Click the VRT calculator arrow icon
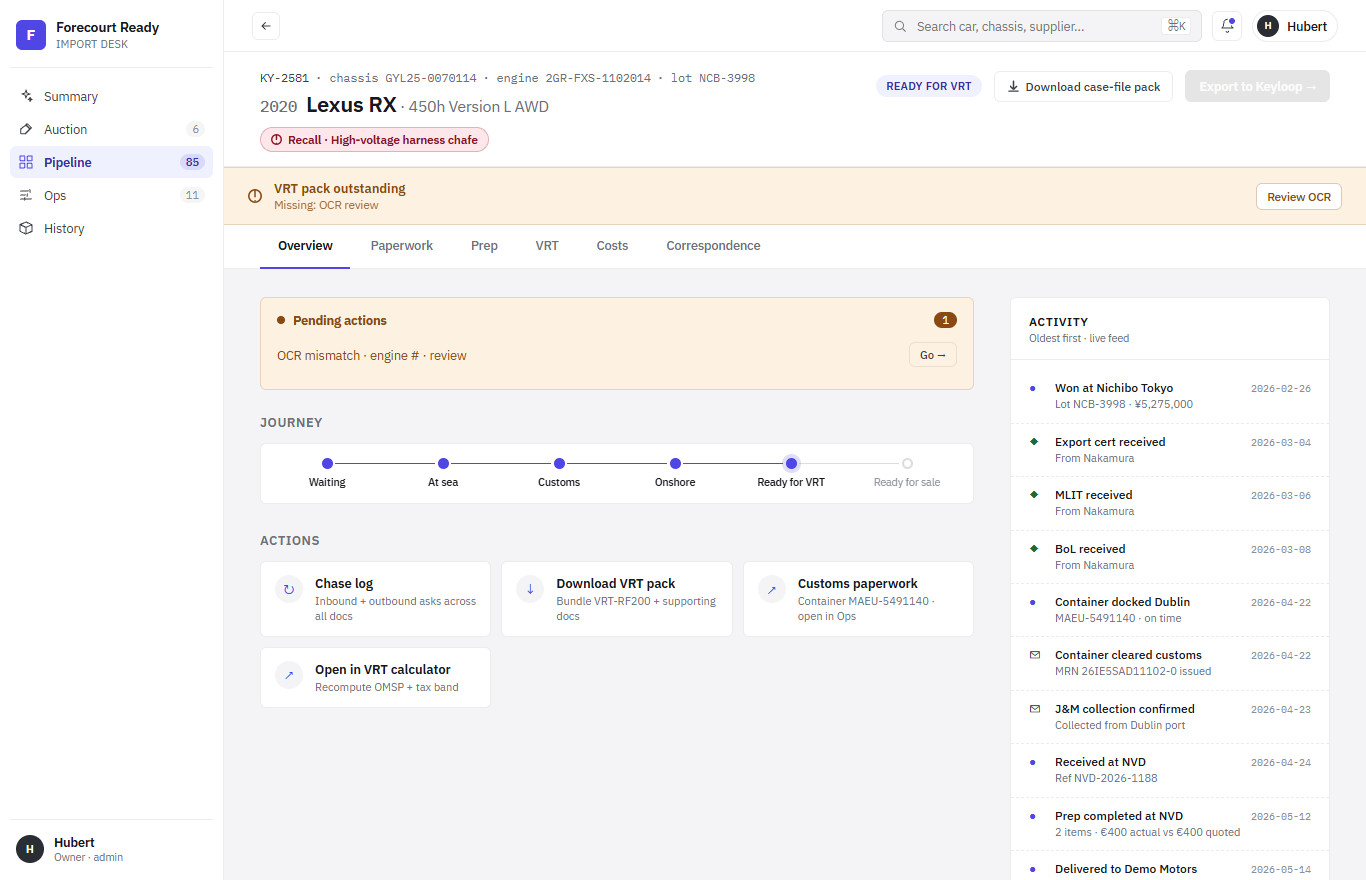Image resolution: width=1366 pixels, height=880 pixels. click(289, 675)
